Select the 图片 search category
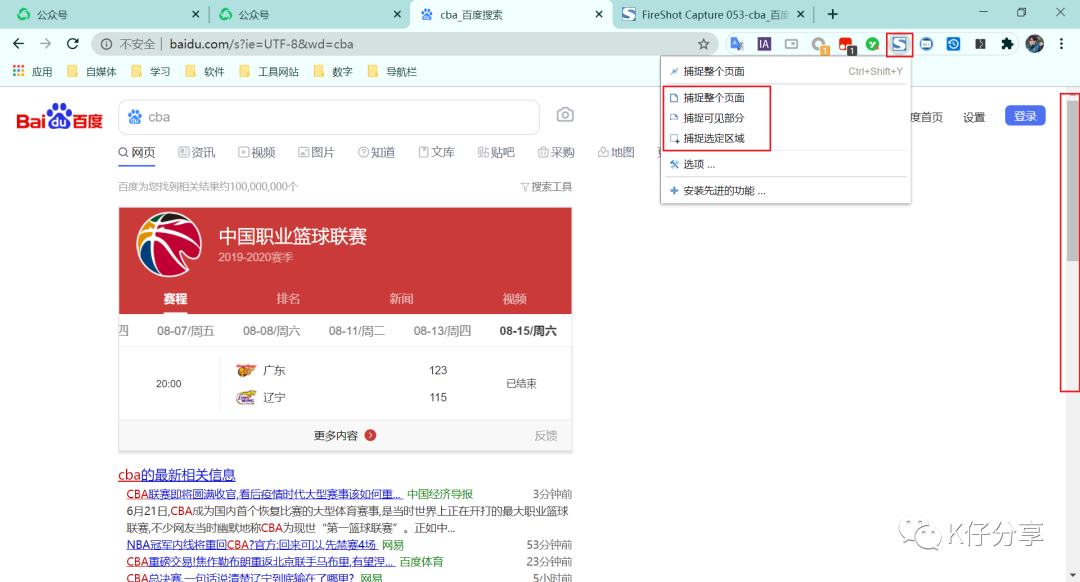Image resolution: width=1080 pixels, height=582 pixels. (x=317, y=152)
